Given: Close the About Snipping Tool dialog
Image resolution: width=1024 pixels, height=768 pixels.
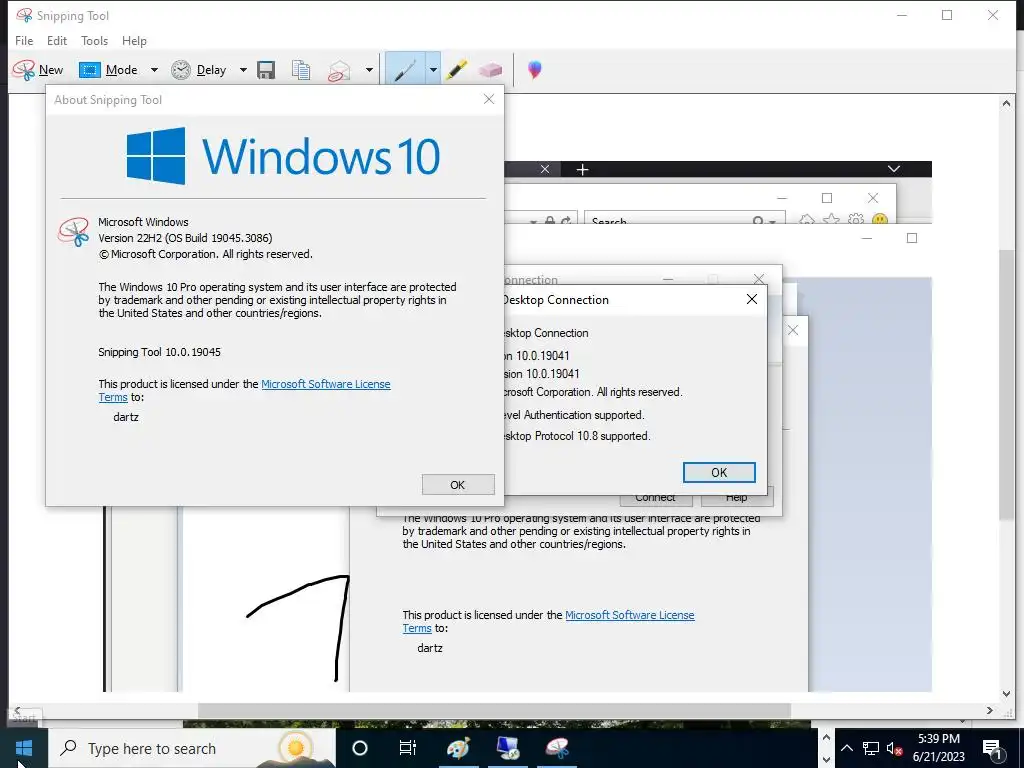Looking at the screenshot, I should [488, 99].
